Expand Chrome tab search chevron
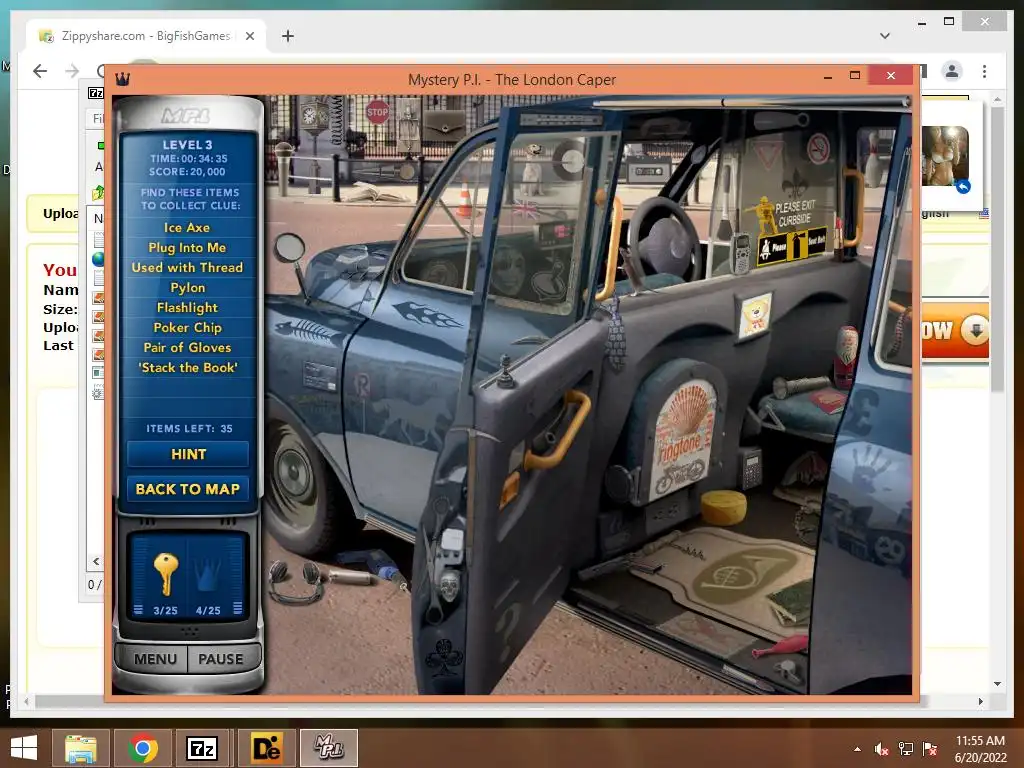 885,36
